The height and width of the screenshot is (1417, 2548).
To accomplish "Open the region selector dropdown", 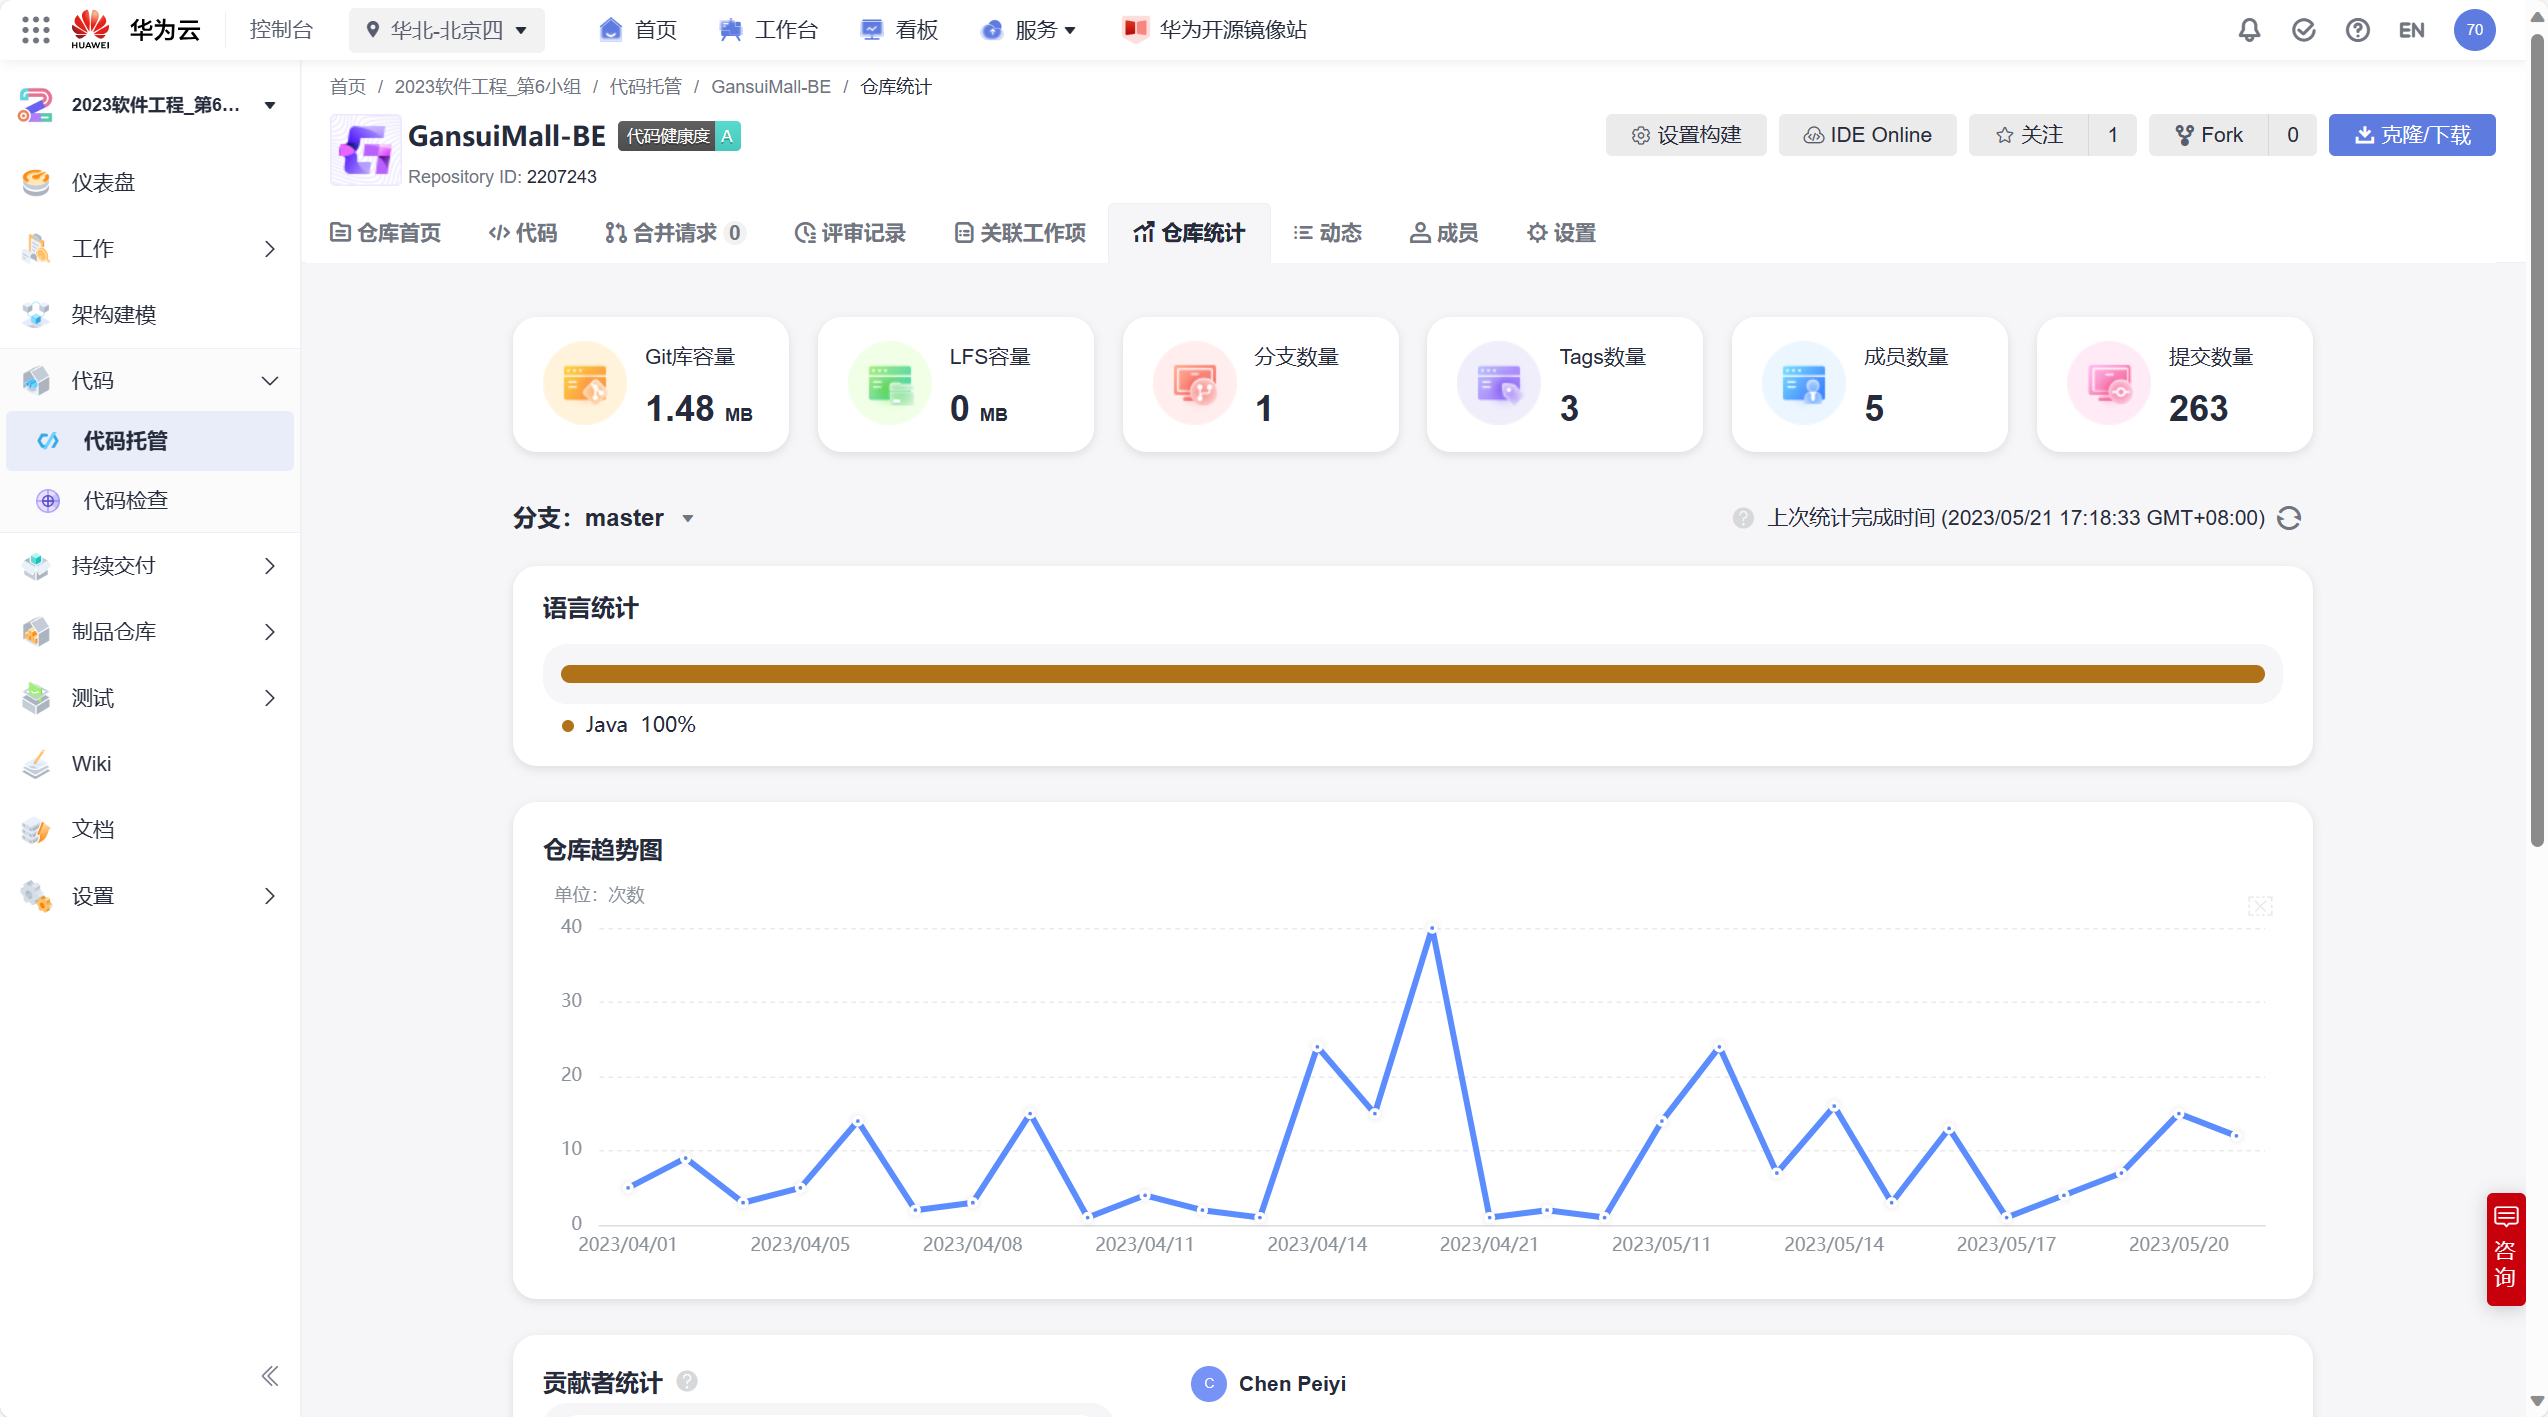I will click(x=446, y=30).
